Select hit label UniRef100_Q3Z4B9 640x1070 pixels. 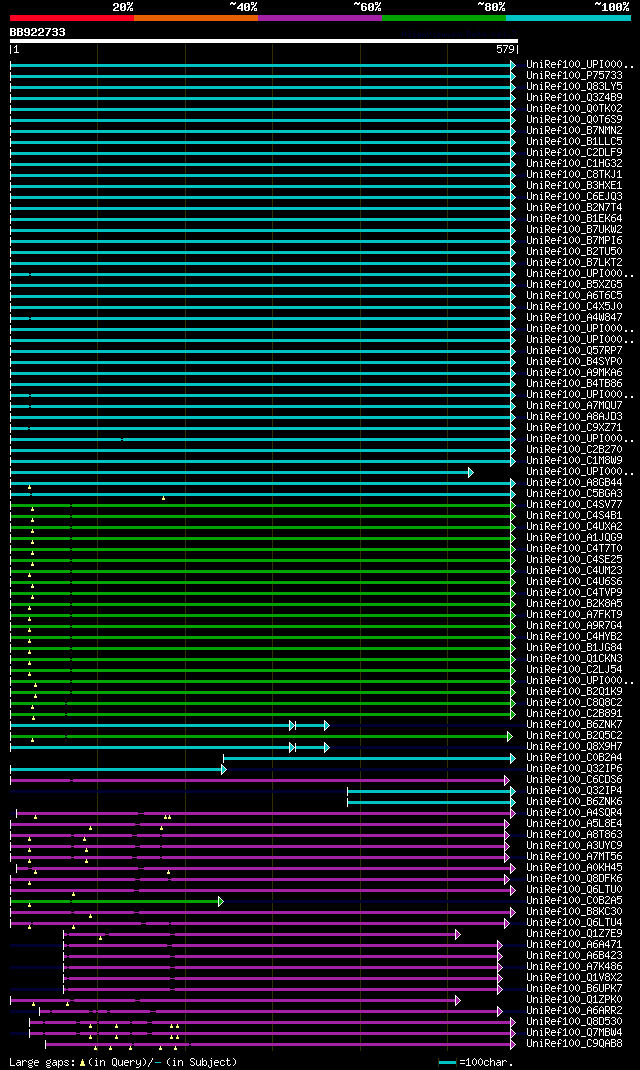point(574,98)
